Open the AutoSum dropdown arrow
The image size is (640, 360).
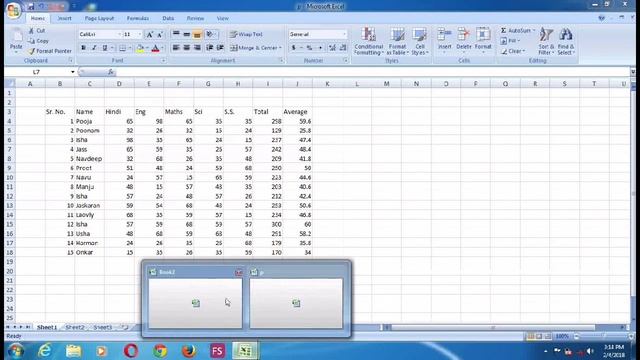533,31
